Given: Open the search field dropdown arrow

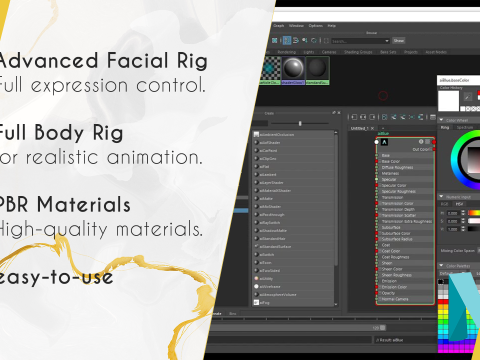Looking at the screenshot, I should pos(387,41).
